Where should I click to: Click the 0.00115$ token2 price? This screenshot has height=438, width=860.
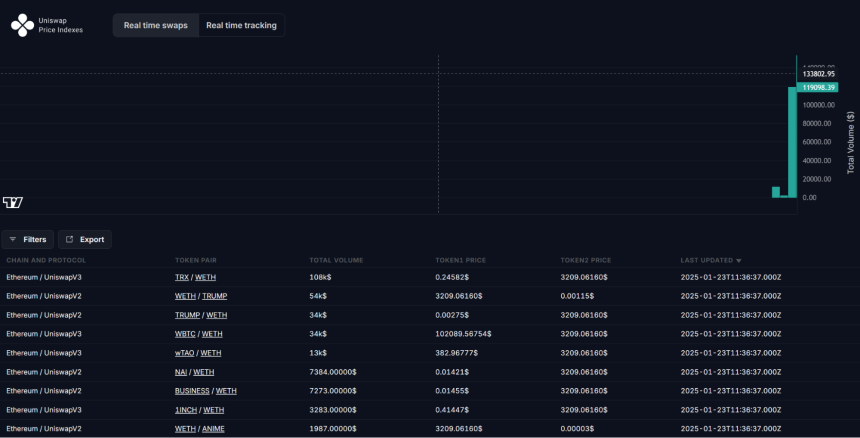(x=577, y=296)
